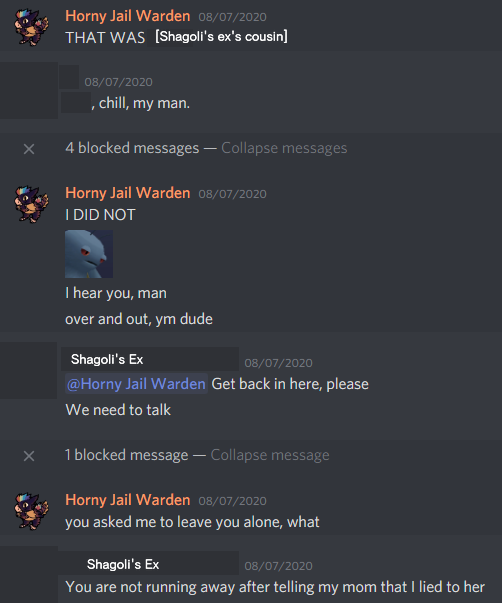Viewport: 502px width, 603px height.
Task: Click the X icon beside 4 blocked messages
Action: (x=29, y=149)
